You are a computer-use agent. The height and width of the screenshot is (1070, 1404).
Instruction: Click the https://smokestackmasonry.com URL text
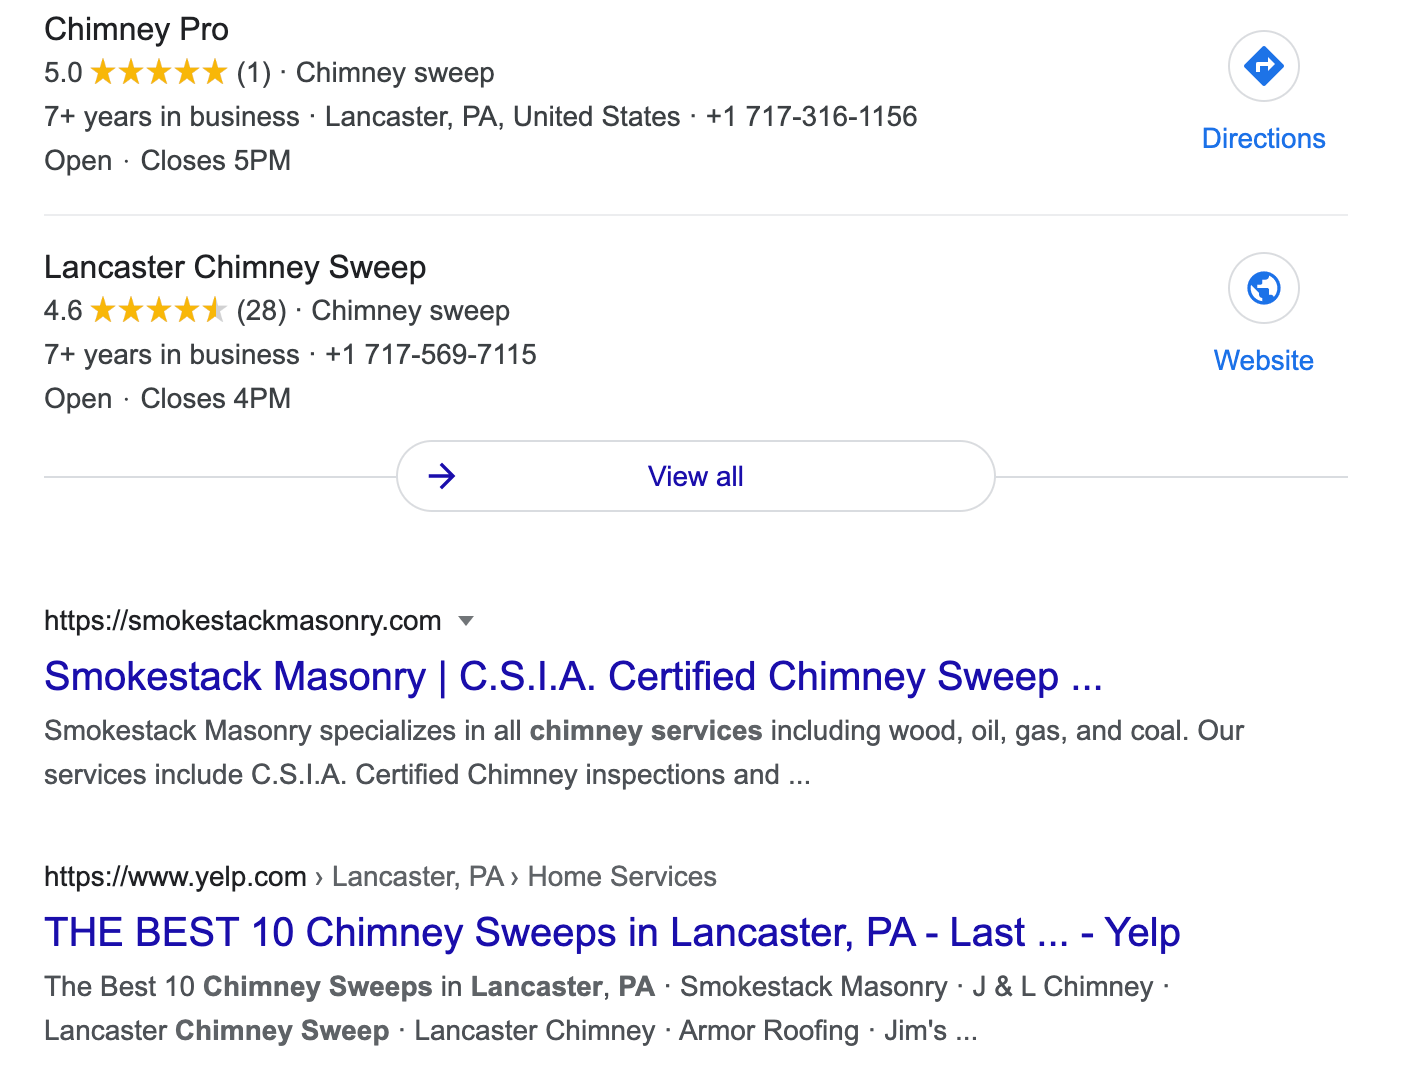coord(243,621)
